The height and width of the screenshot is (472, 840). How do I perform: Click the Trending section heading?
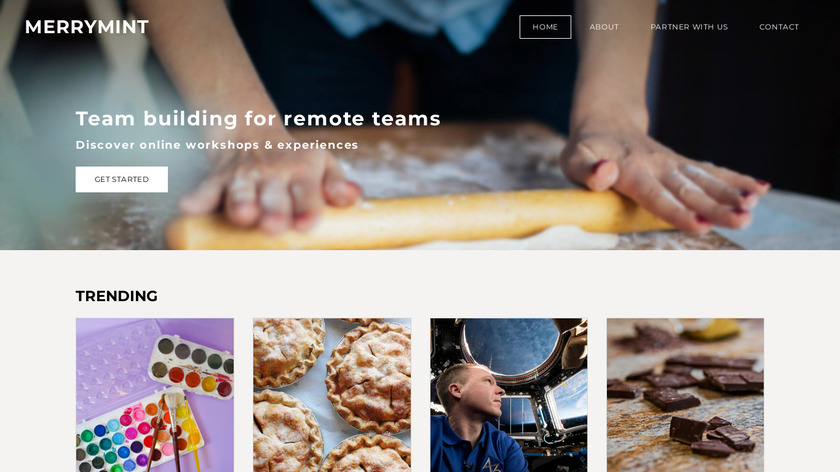116,296
